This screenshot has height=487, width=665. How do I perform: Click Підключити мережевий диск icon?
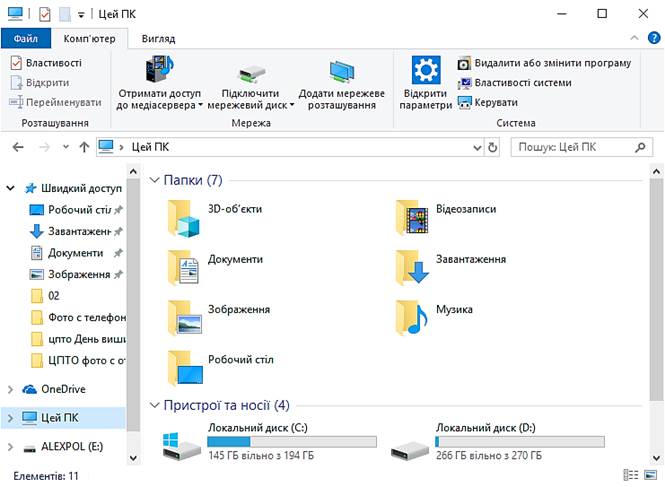tap(250, 73)
